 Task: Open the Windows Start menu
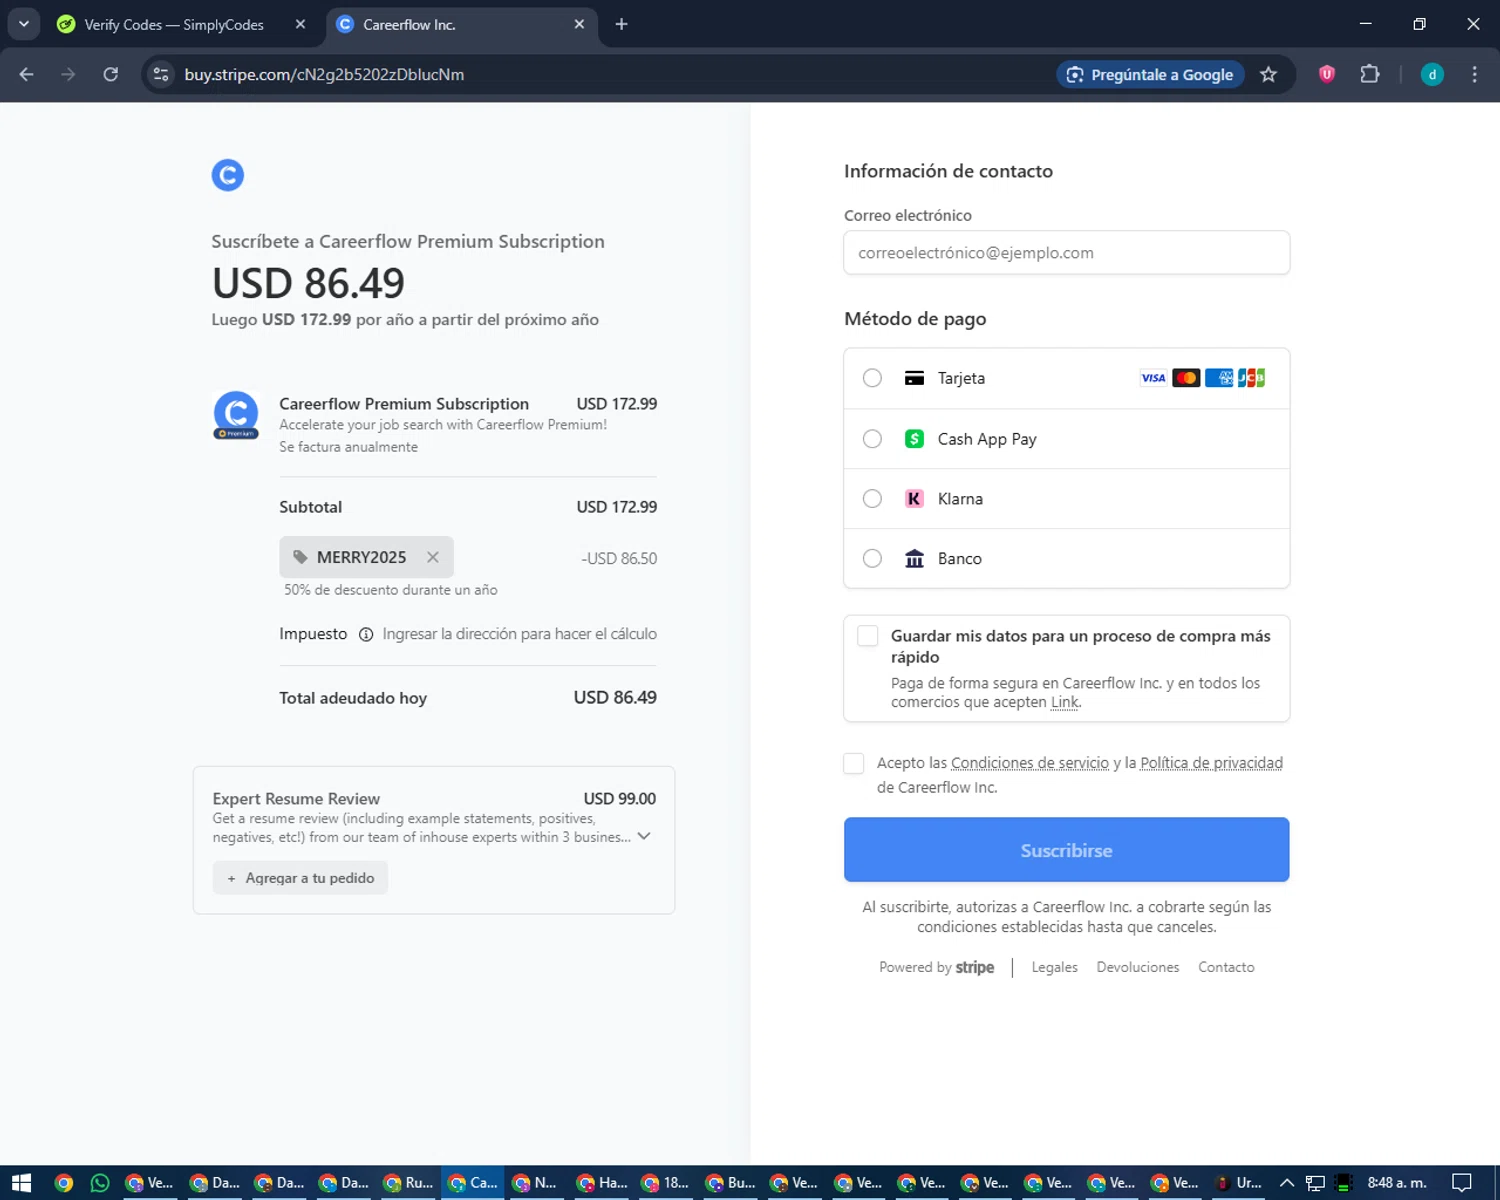(x=21, y=1183)
